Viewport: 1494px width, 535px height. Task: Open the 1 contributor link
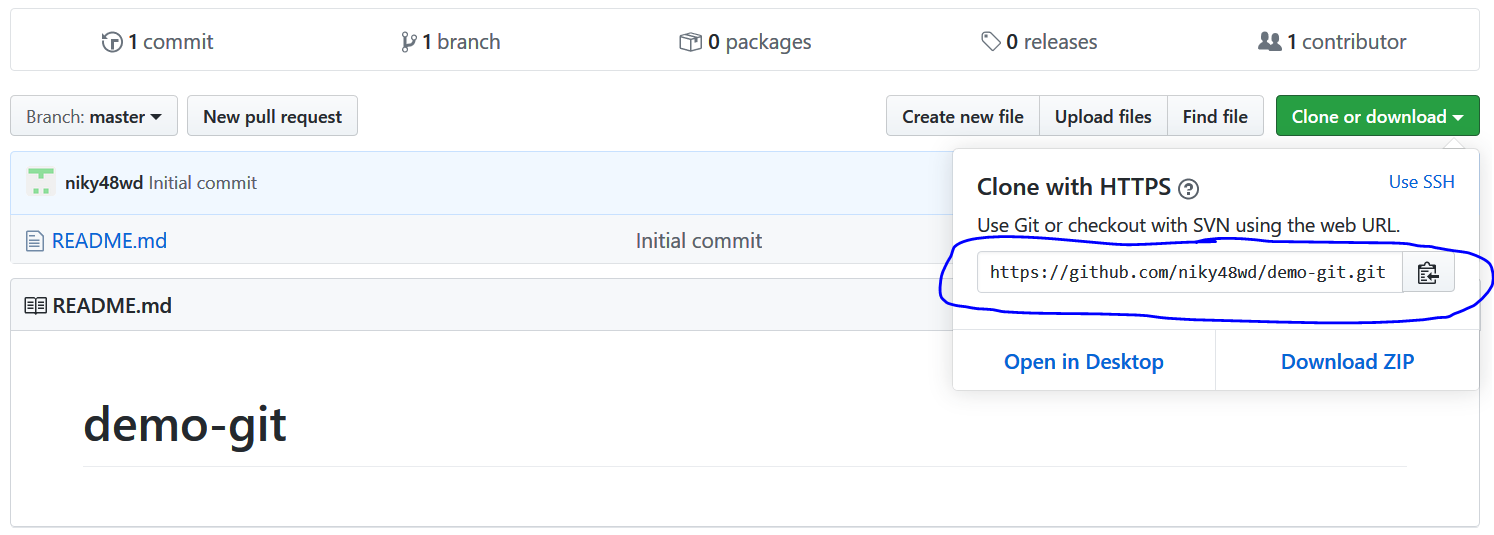1332,42
